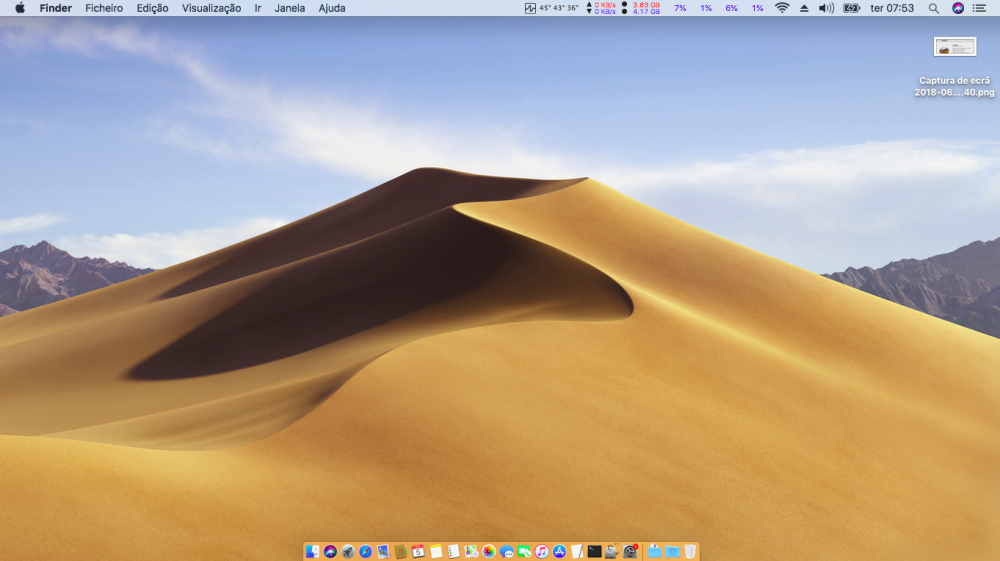Open the Ficheiro menu

coord(104,8)
